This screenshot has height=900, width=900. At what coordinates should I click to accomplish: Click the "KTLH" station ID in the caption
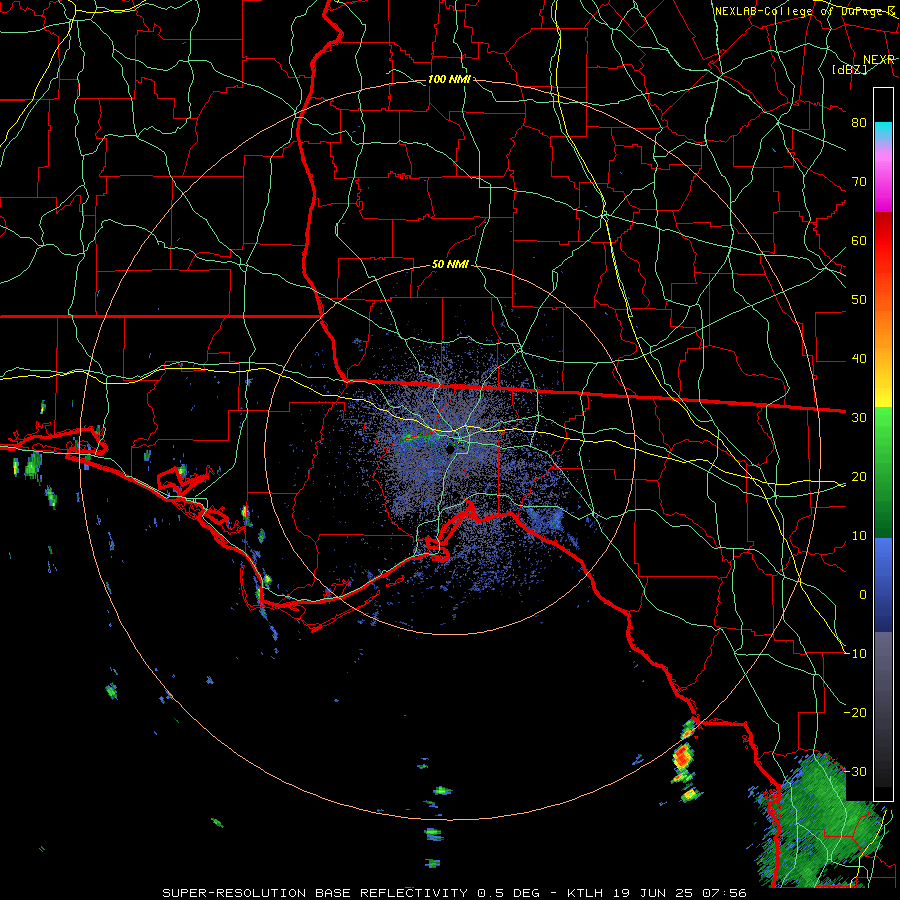pos(587,893)
